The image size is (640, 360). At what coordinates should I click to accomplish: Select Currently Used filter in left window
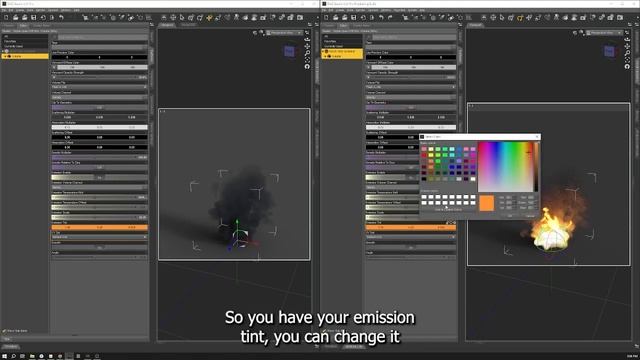(x=13, y=46)
